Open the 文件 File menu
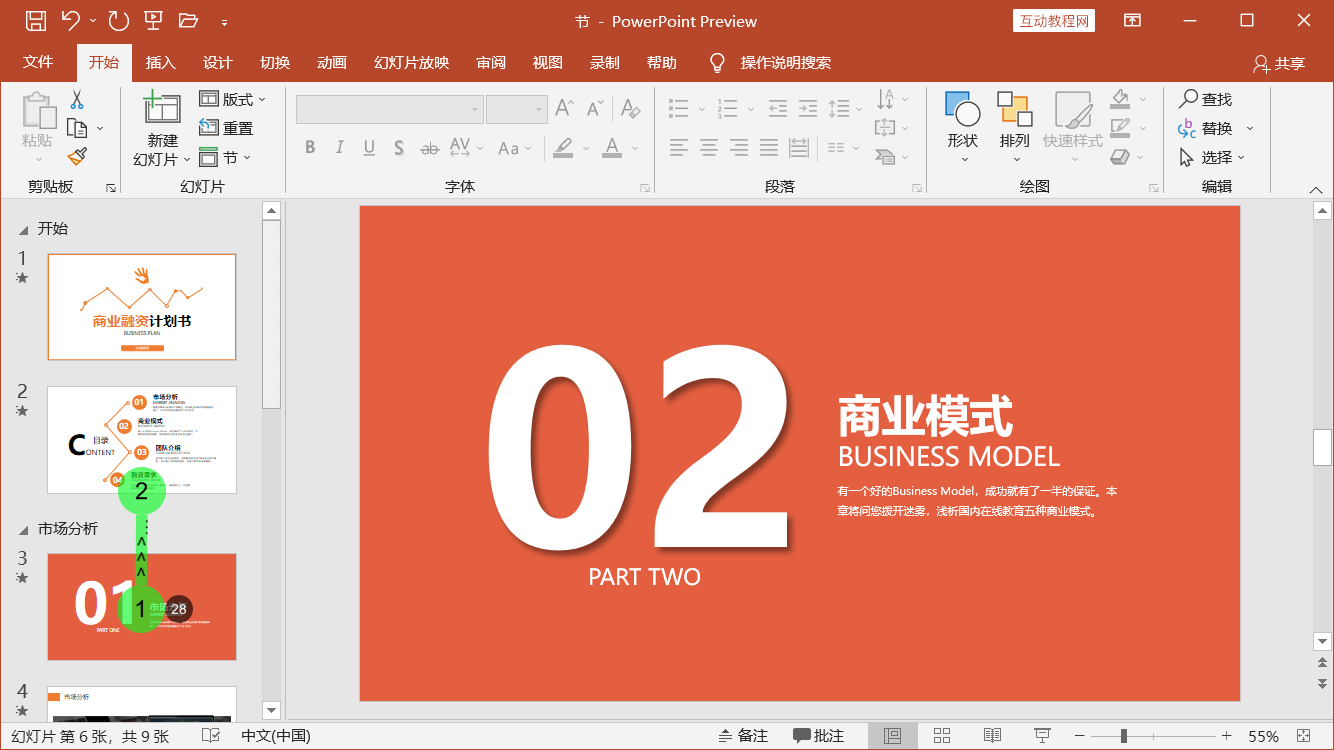Image resolution: width=1334 pixels, height=750 pixels. 38,62
